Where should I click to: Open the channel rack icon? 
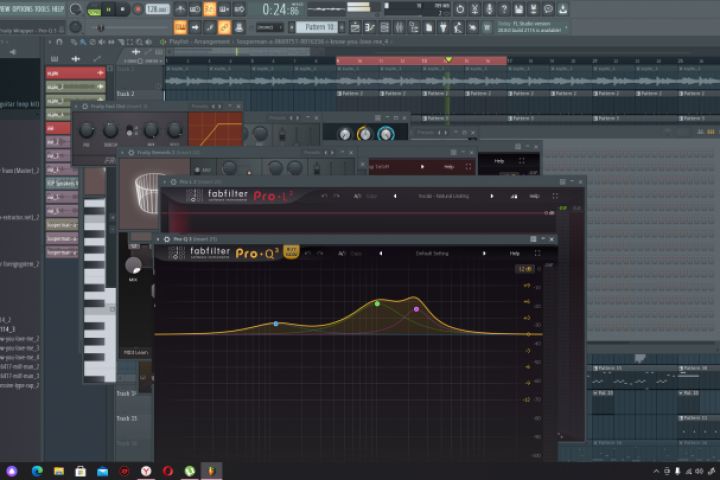pos(384,28)
